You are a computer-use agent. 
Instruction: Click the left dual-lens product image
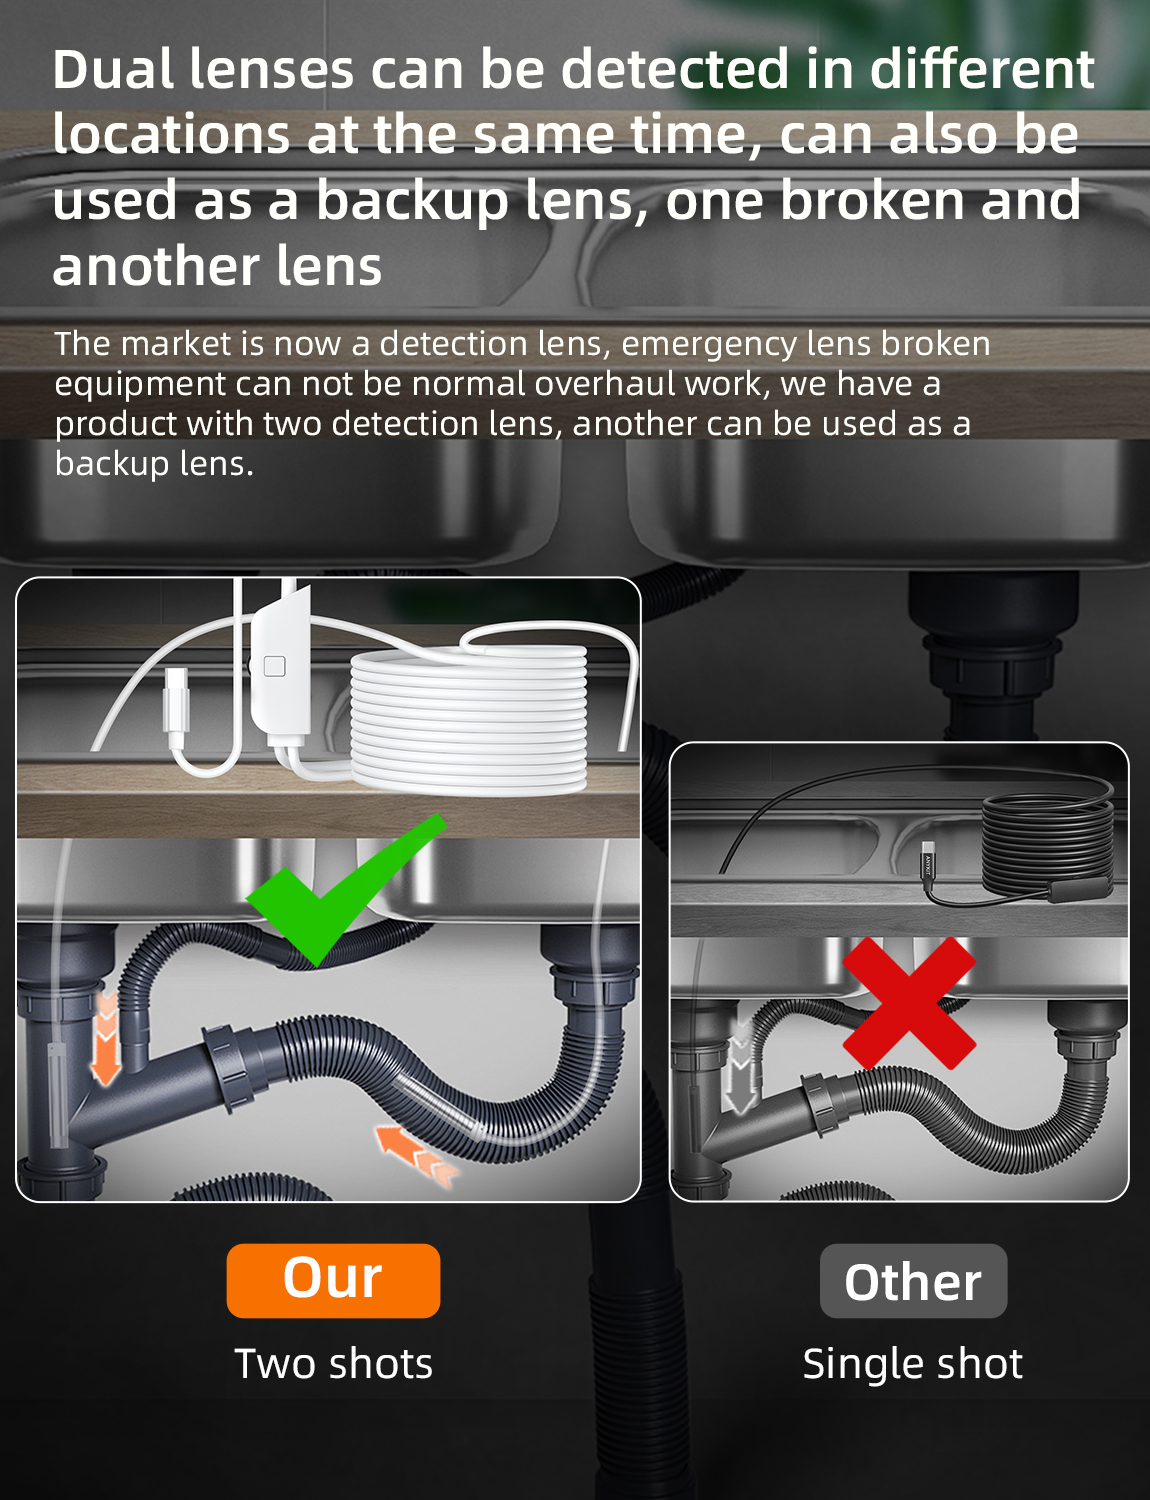pyautogui.click(x=328, y=889)
